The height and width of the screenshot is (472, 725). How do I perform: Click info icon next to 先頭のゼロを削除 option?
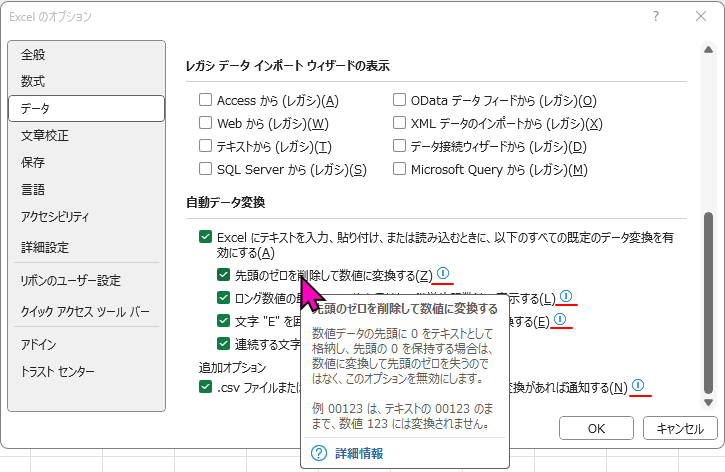(x=443, y=273)
